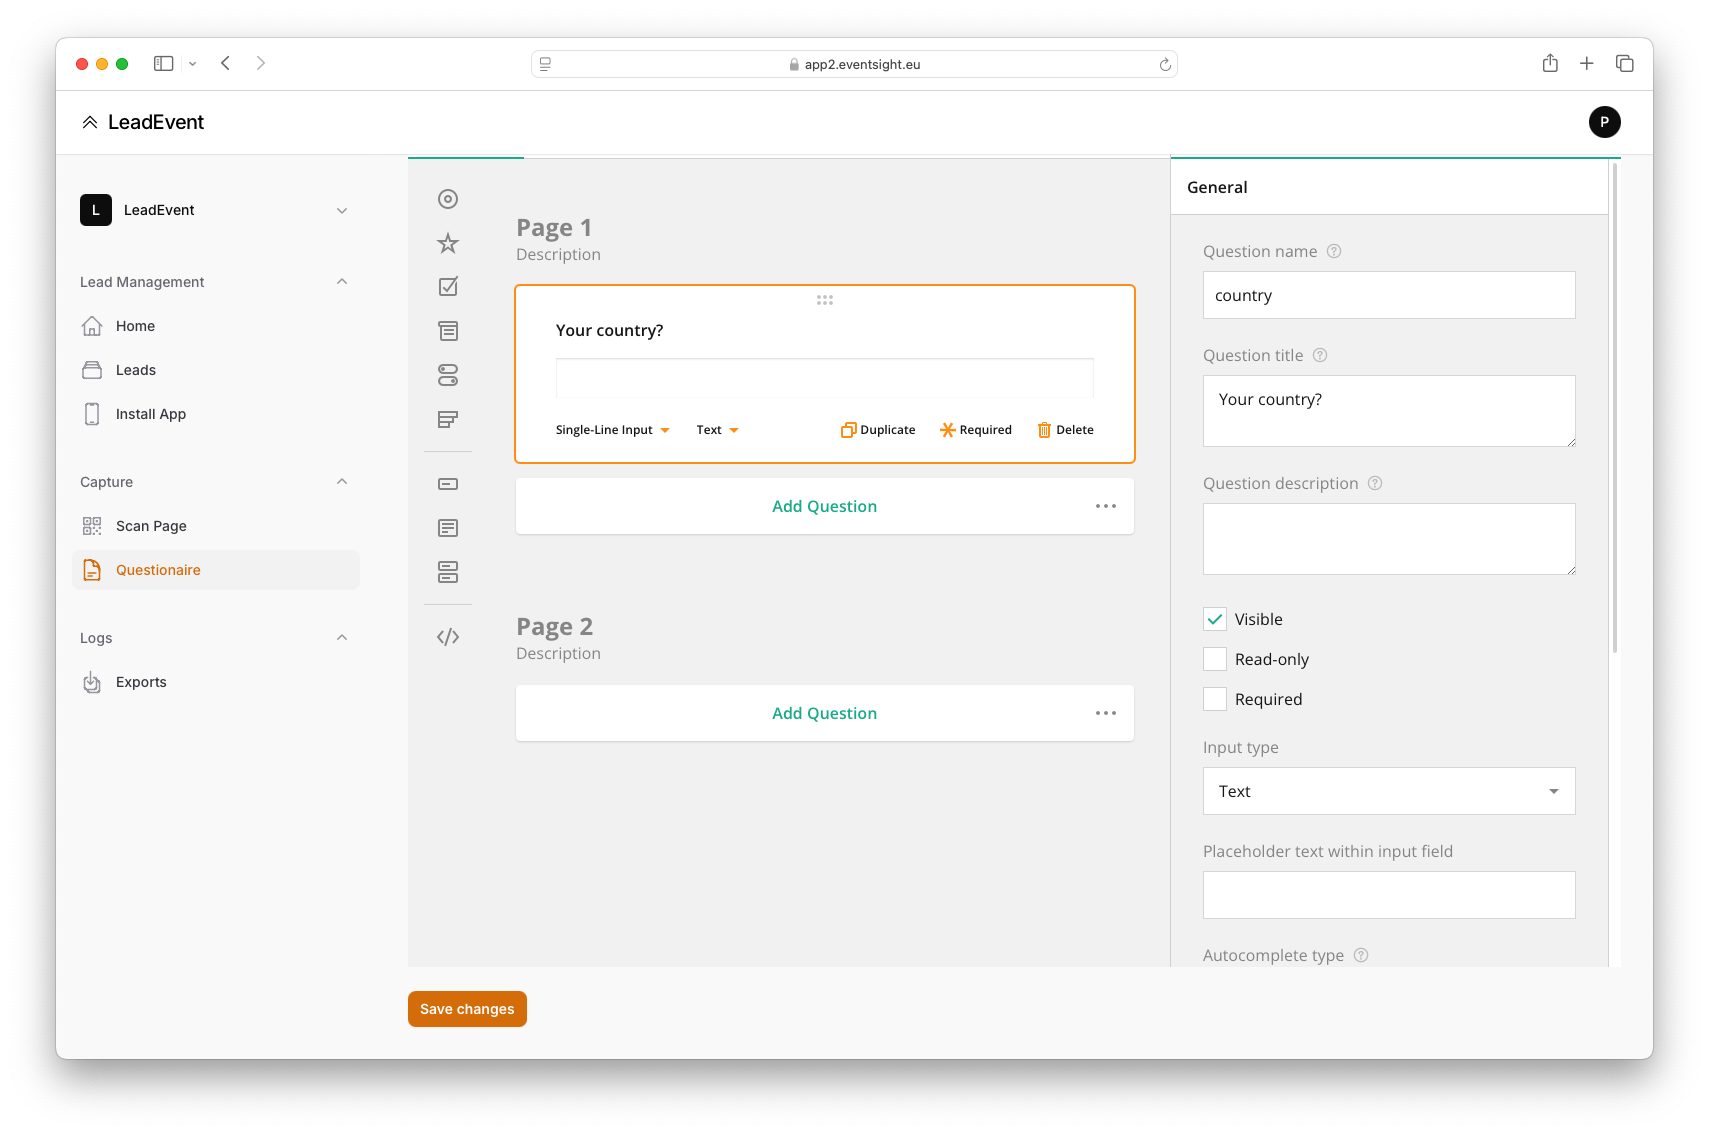The height and width of the screenshot is (1133, 1709).
Task: Open Leads in the sidebar
Action: coord(136,370)
